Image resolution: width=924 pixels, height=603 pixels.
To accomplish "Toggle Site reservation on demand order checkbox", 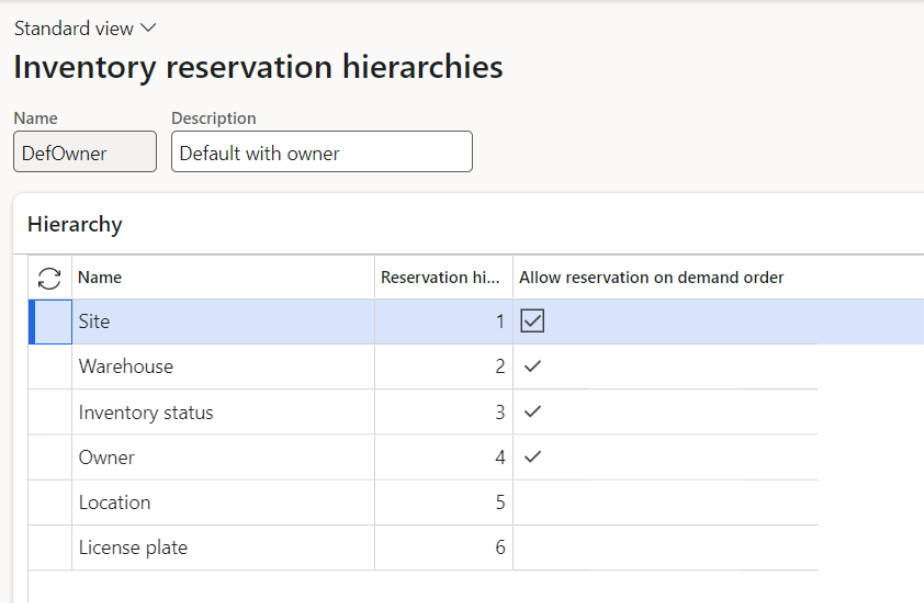I will 533,321.
